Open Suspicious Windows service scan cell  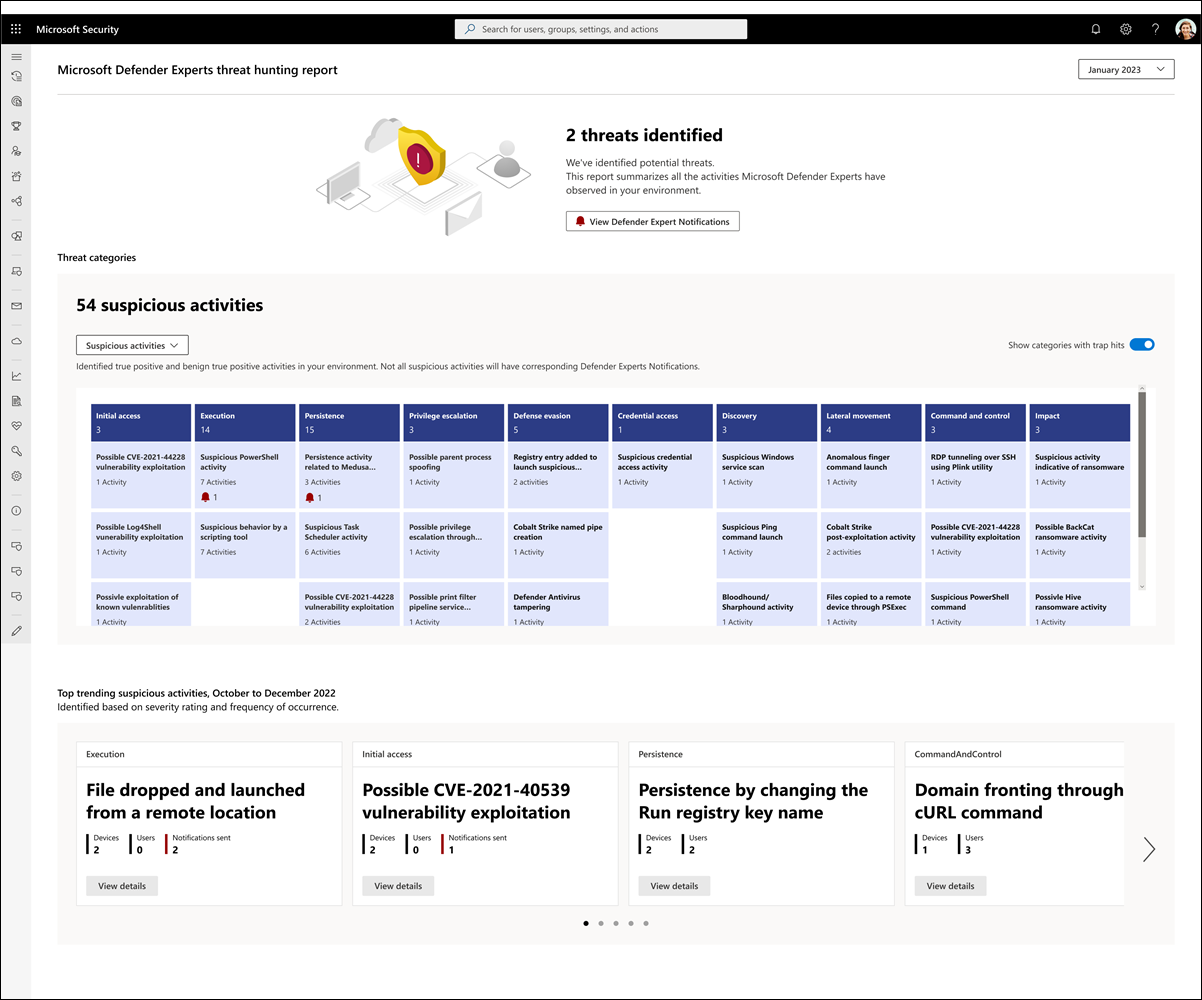(767, 475)
